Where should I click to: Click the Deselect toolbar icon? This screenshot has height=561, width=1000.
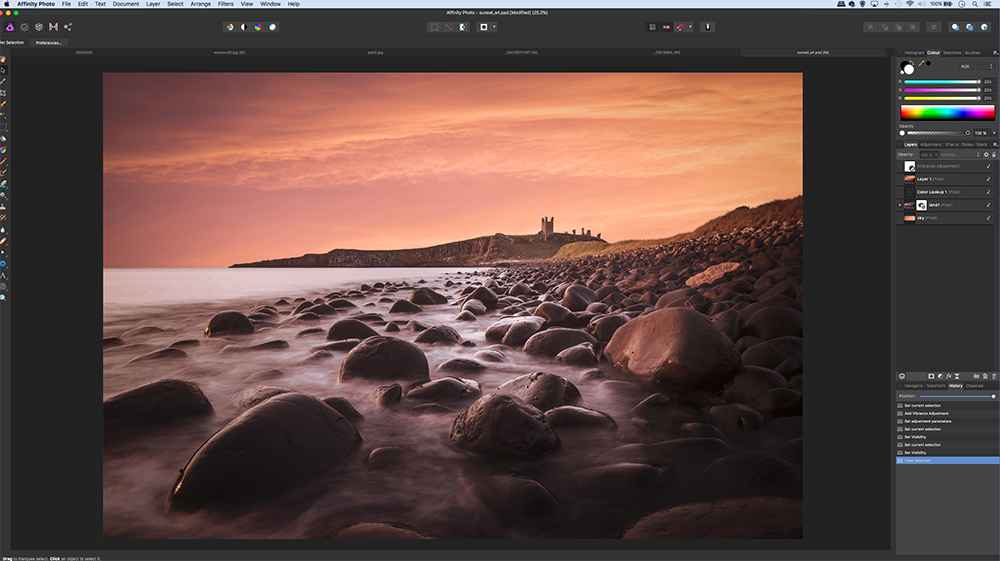point(448,27)
